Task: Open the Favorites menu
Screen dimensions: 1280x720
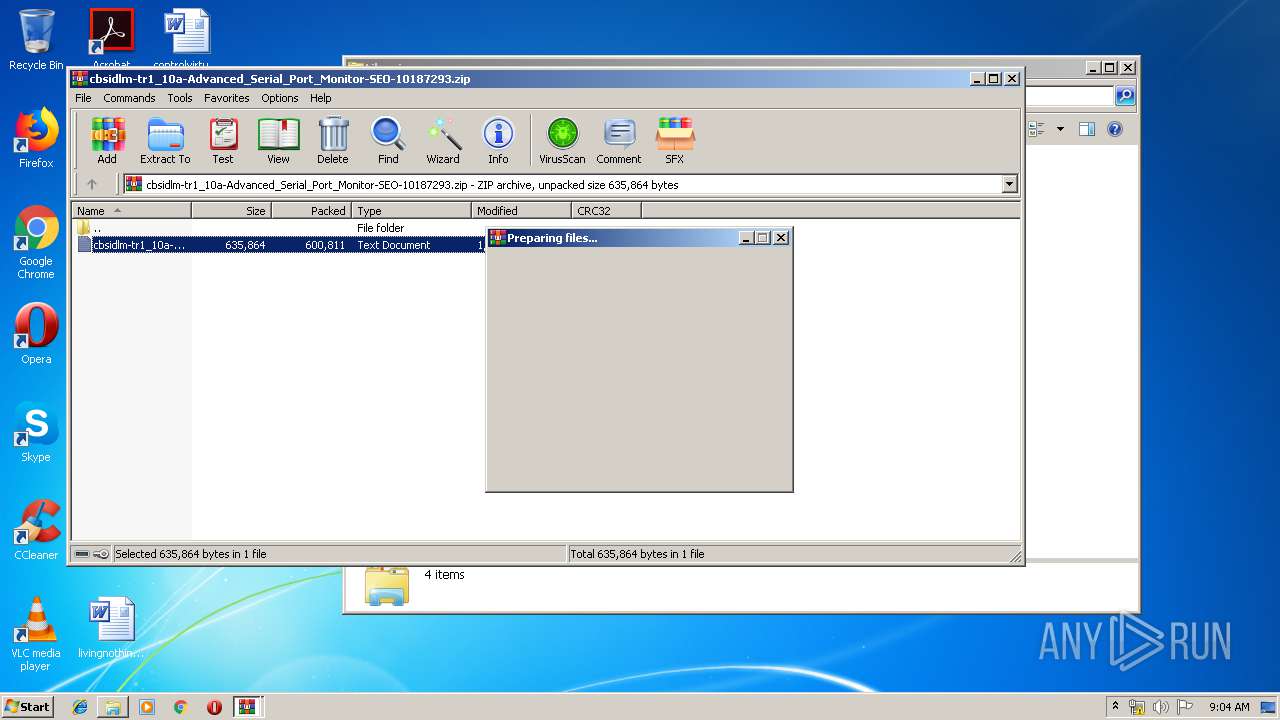Action: [x=227, y=98]
